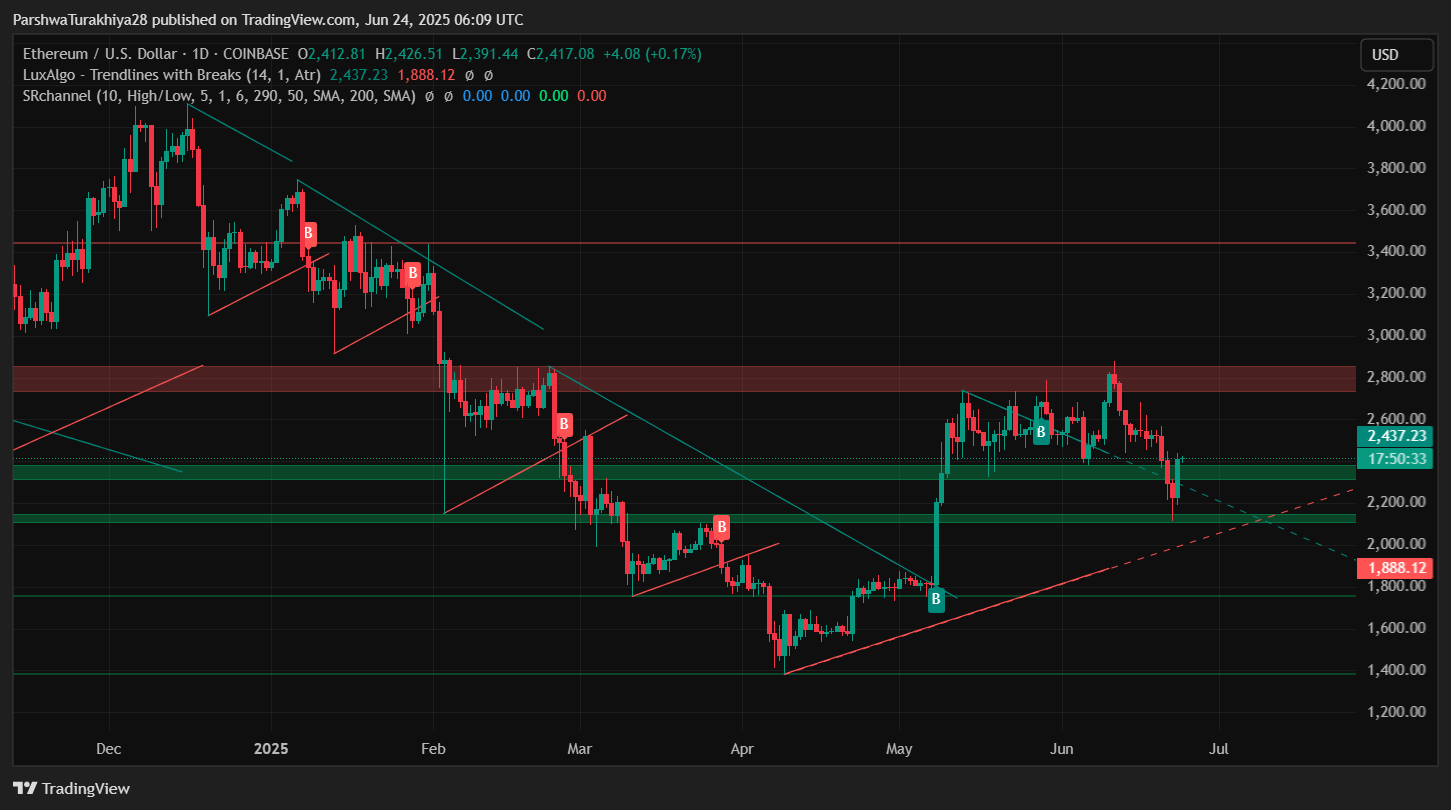Click the green 2,437.23 value in LuxAlgo legend
Screen dimensions: 1451x810
pyautogui.click(x=358, y=74)
